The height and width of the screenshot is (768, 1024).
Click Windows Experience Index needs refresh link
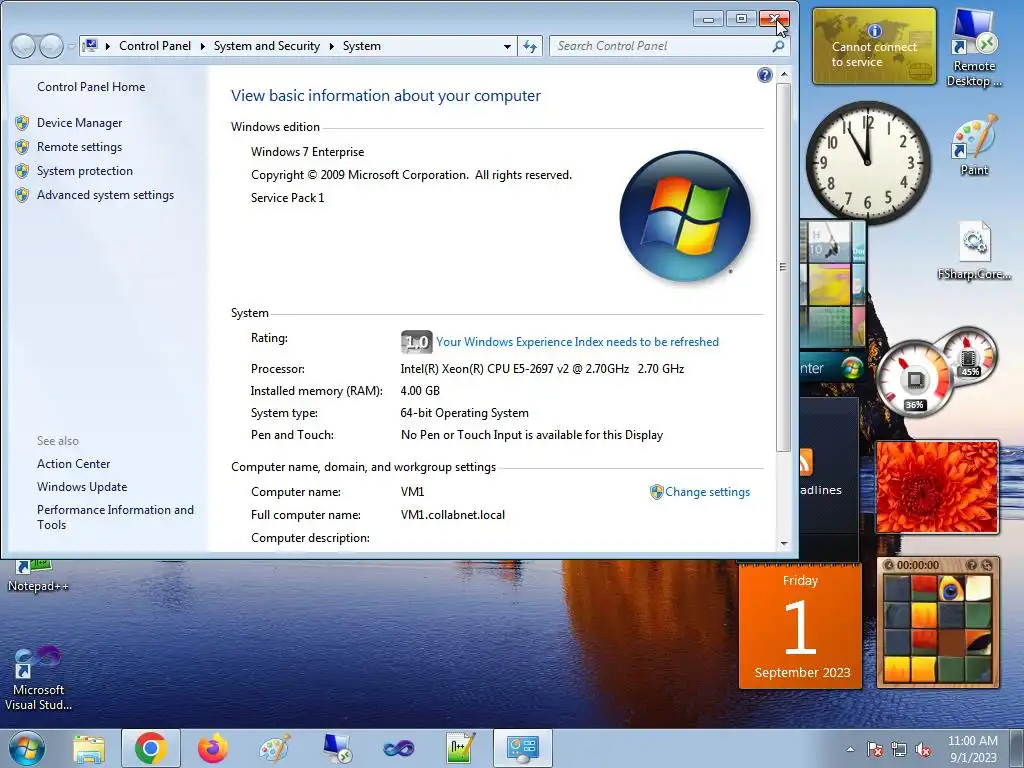577,342
